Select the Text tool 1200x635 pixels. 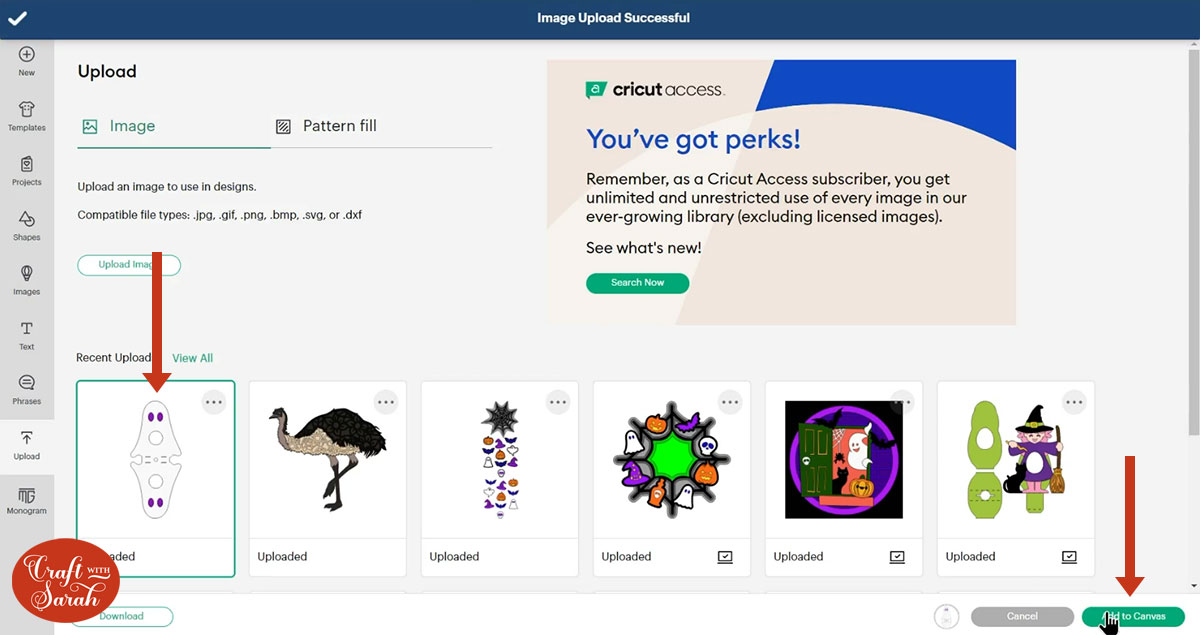coord(27,334)
